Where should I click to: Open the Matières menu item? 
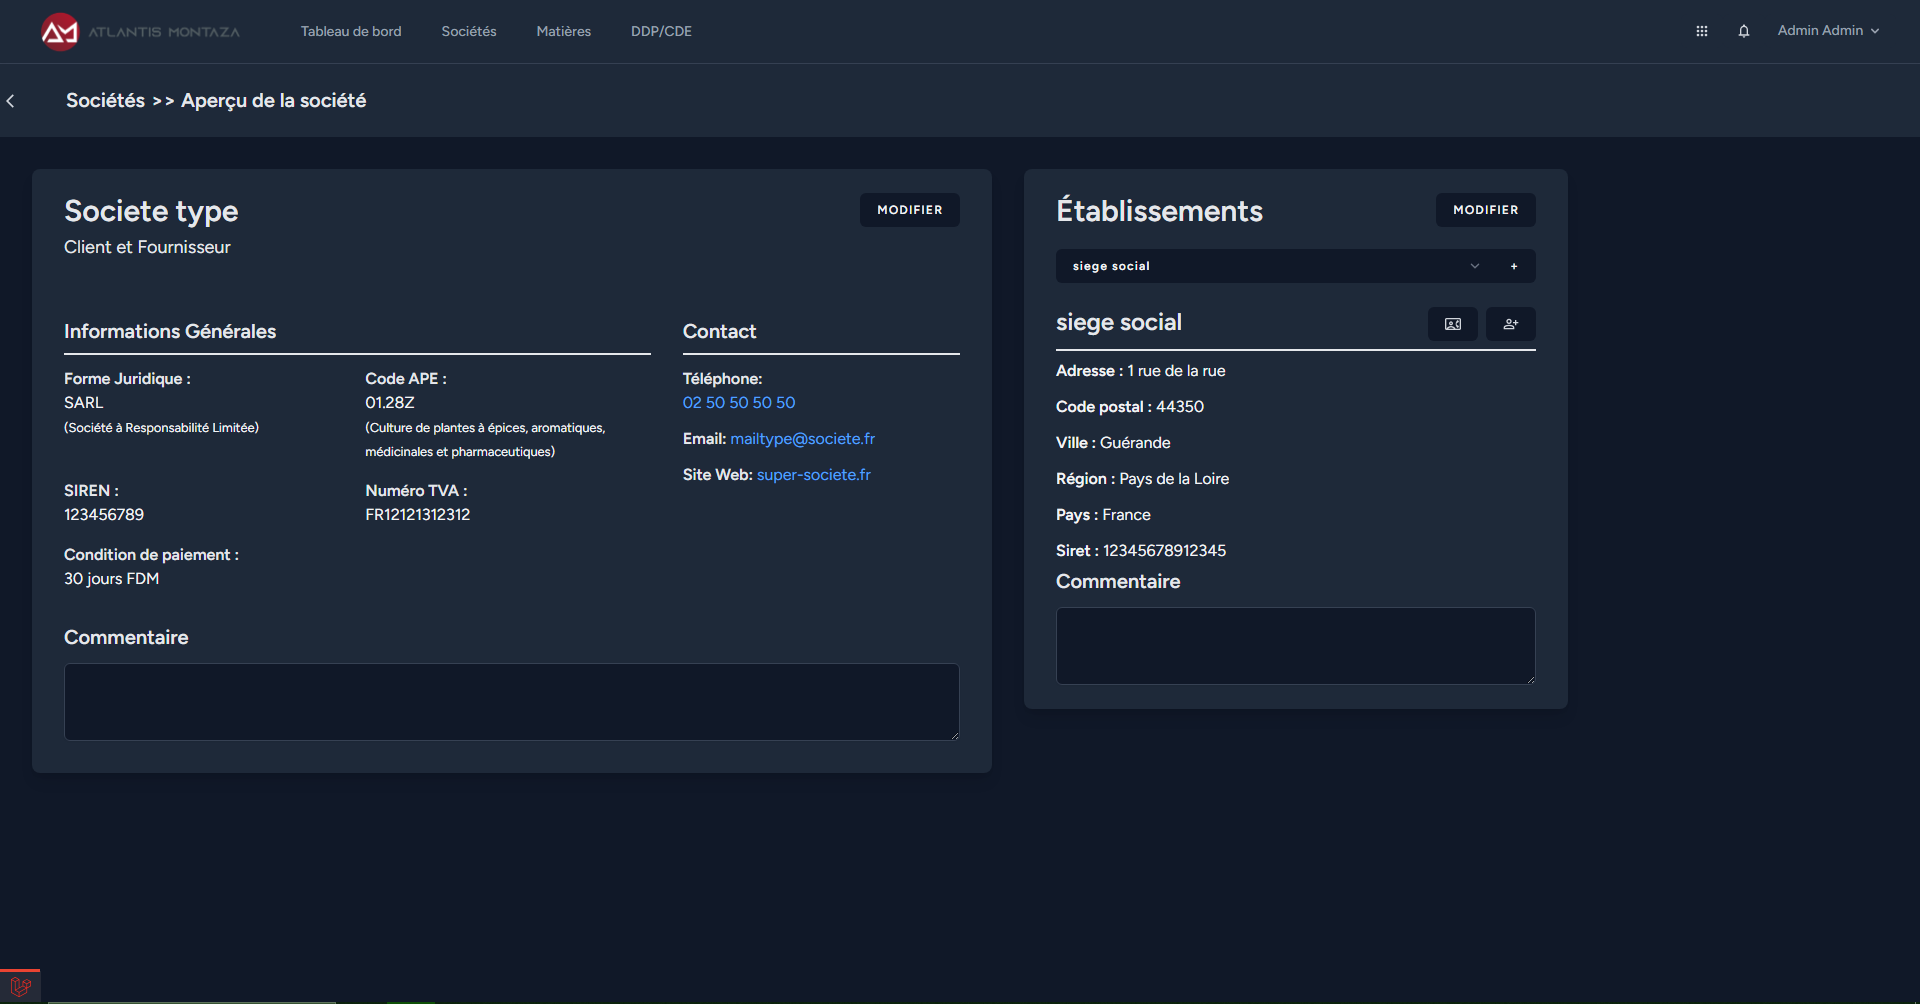(x=563, y=31)
